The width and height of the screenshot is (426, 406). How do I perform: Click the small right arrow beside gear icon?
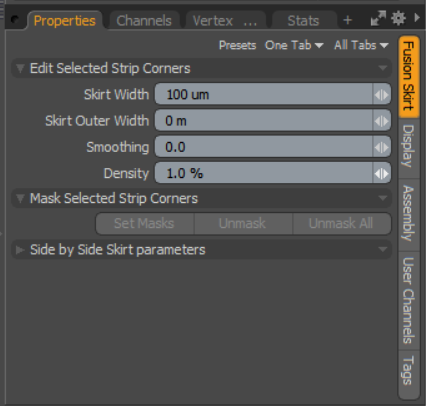(x=417, y=17)
